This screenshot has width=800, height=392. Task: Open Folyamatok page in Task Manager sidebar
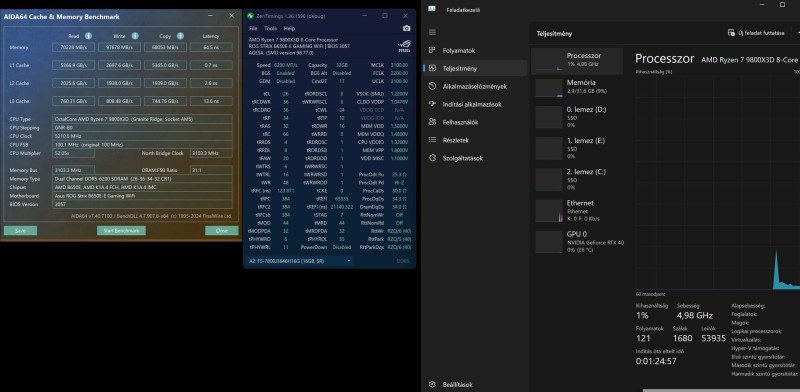(475, 51)
